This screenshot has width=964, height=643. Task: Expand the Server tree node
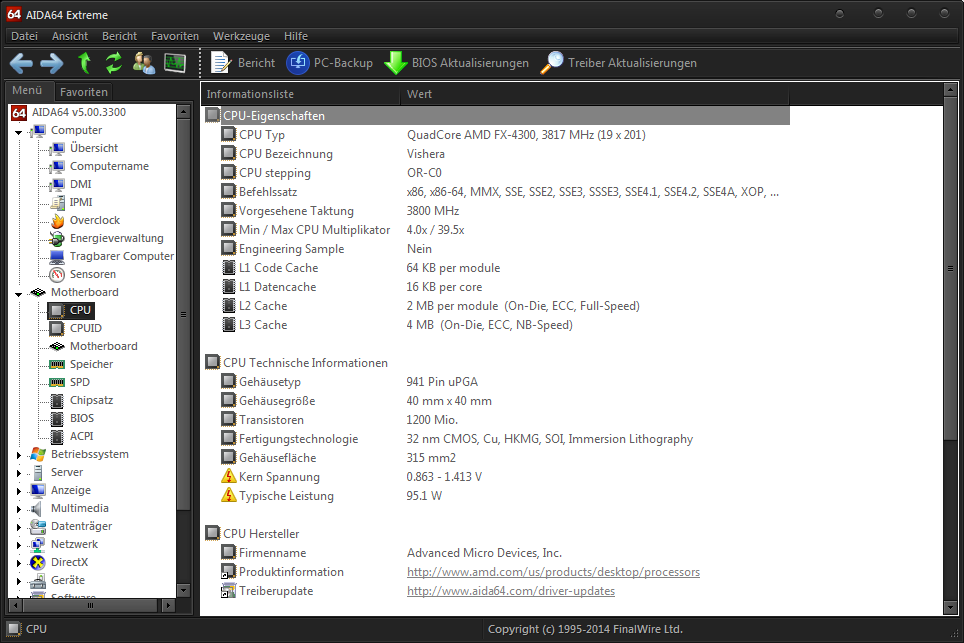(x=18, y=473)
